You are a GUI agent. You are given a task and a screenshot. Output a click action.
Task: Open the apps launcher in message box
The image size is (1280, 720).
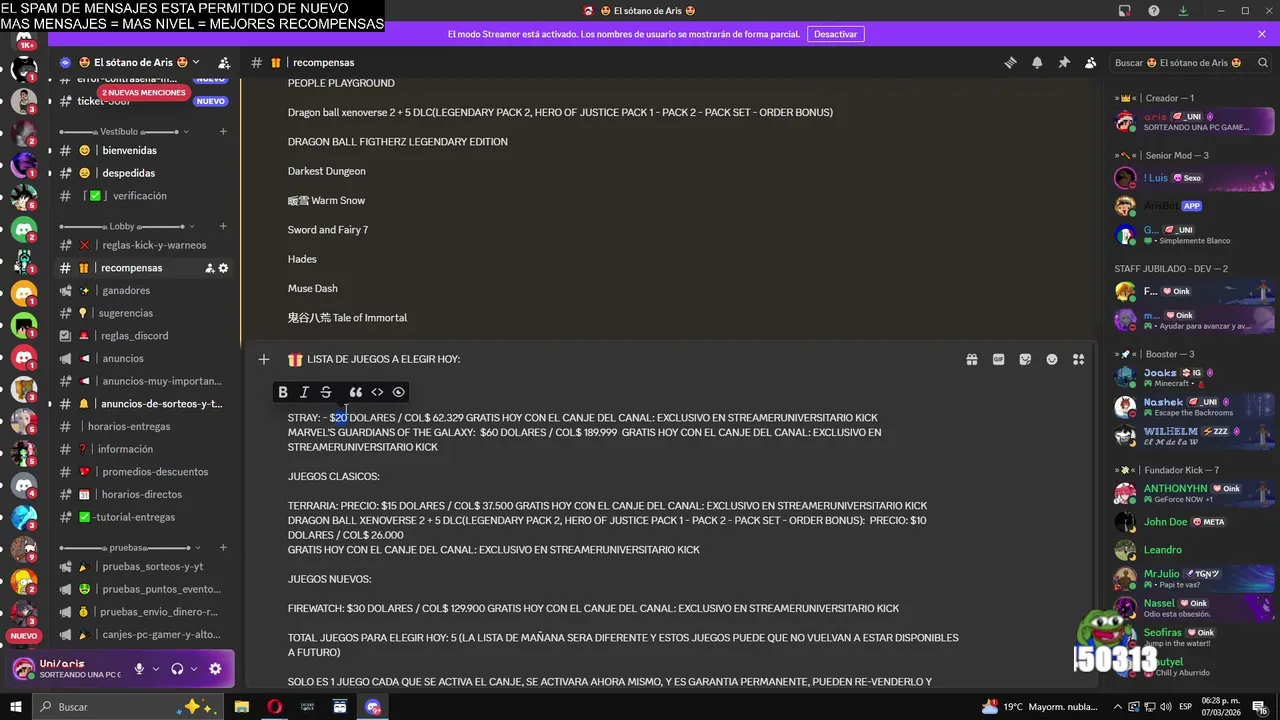click(1078, 359)
